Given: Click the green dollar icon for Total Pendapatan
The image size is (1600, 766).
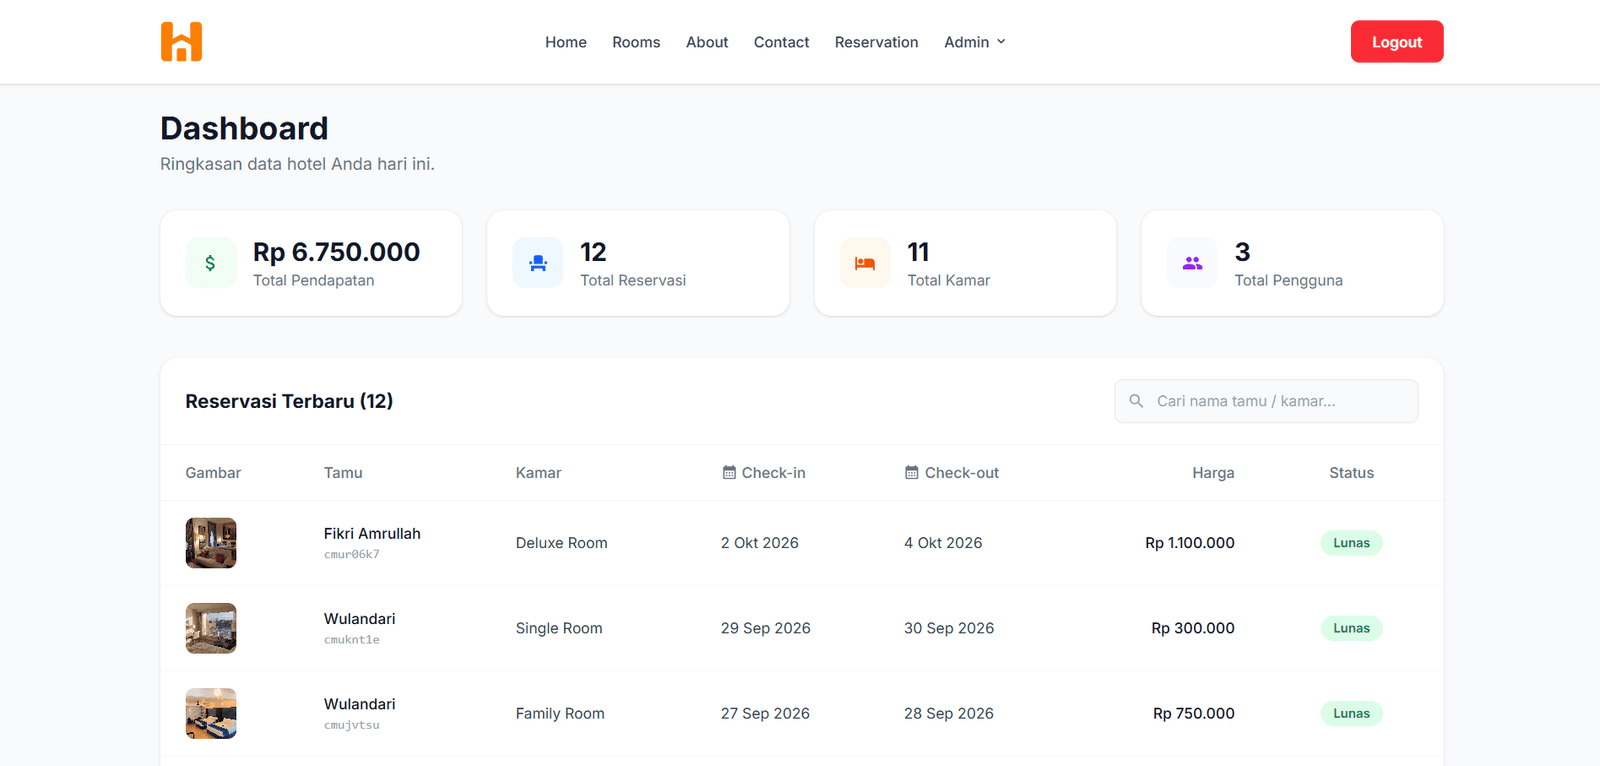Looking at the screenshot, I should coord(210,263).
